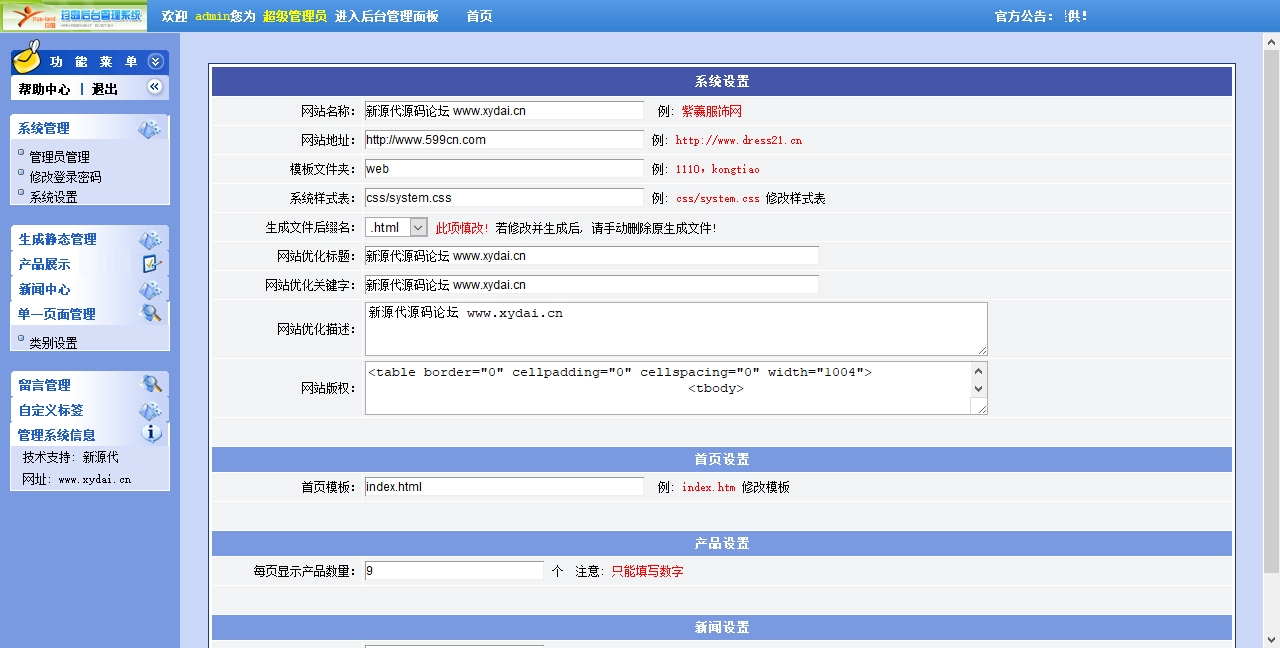Viewport: 1280px width, 648px height.
Task: Click 产品设置 section header
Action: [x=722, y=543]
